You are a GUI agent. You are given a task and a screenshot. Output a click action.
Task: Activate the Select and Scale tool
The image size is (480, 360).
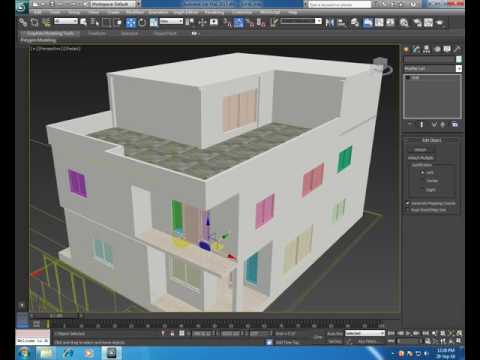point(154,22)
